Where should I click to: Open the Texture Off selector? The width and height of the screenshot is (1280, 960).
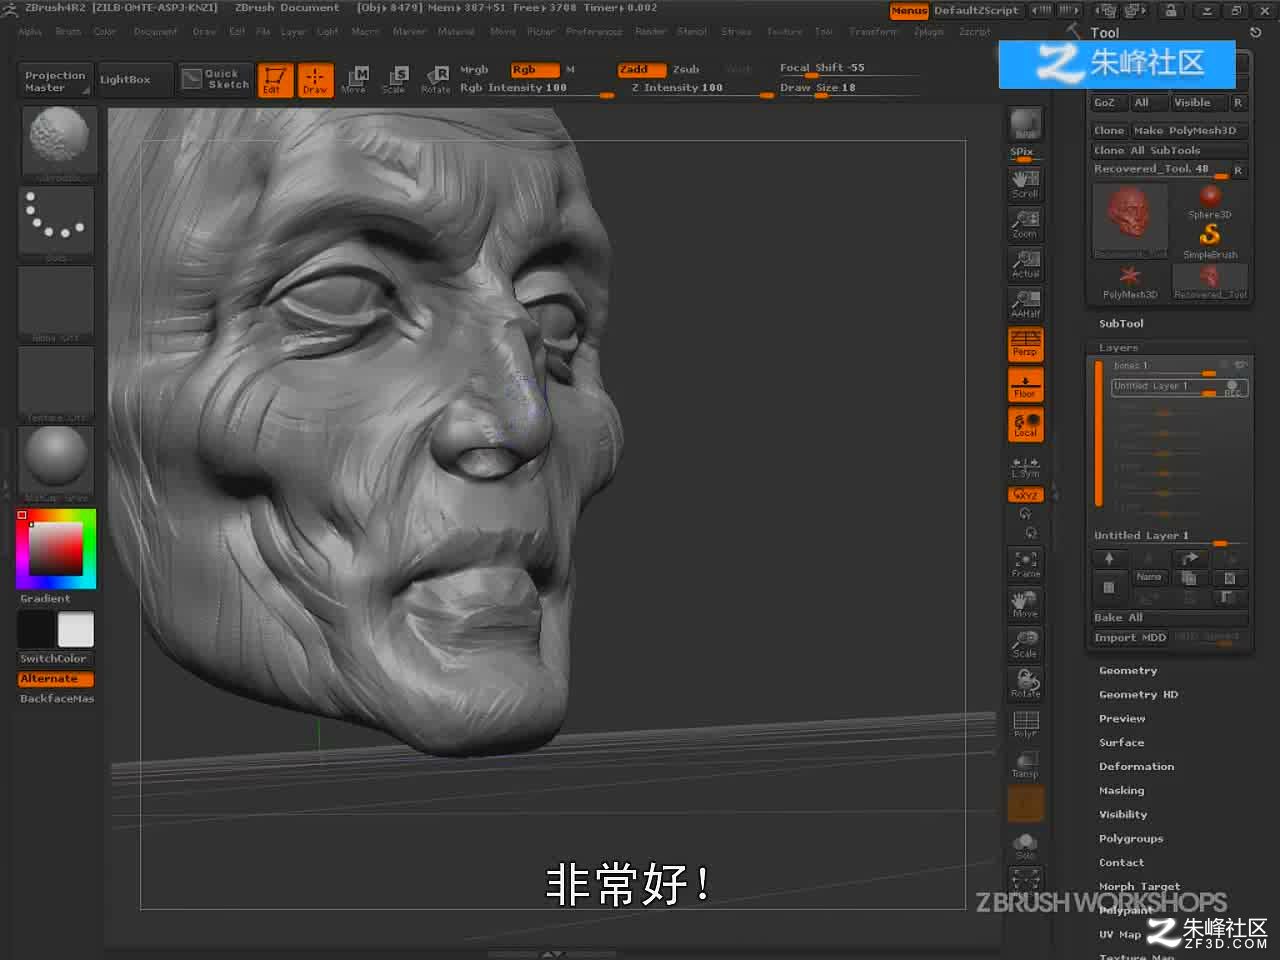click(x=57, y=384)
